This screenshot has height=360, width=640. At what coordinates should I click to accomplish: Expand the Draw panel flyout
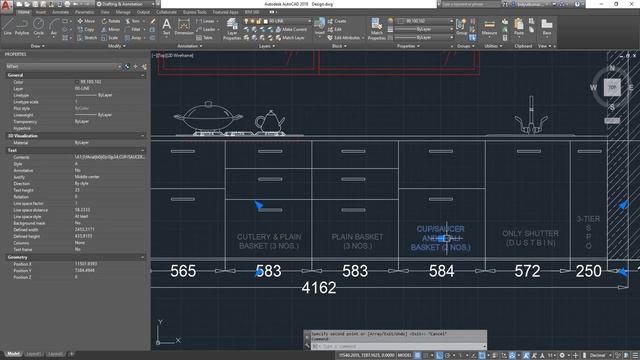tap(38, 46)
